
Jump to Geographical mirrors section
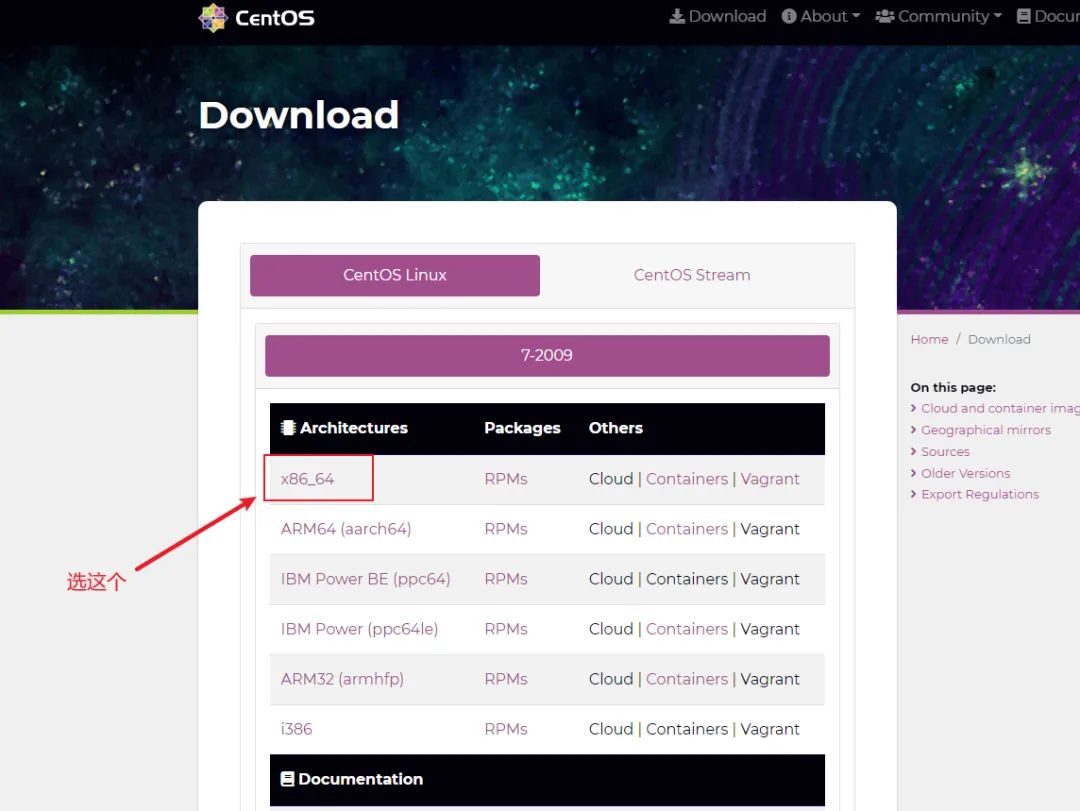(986, 430)
